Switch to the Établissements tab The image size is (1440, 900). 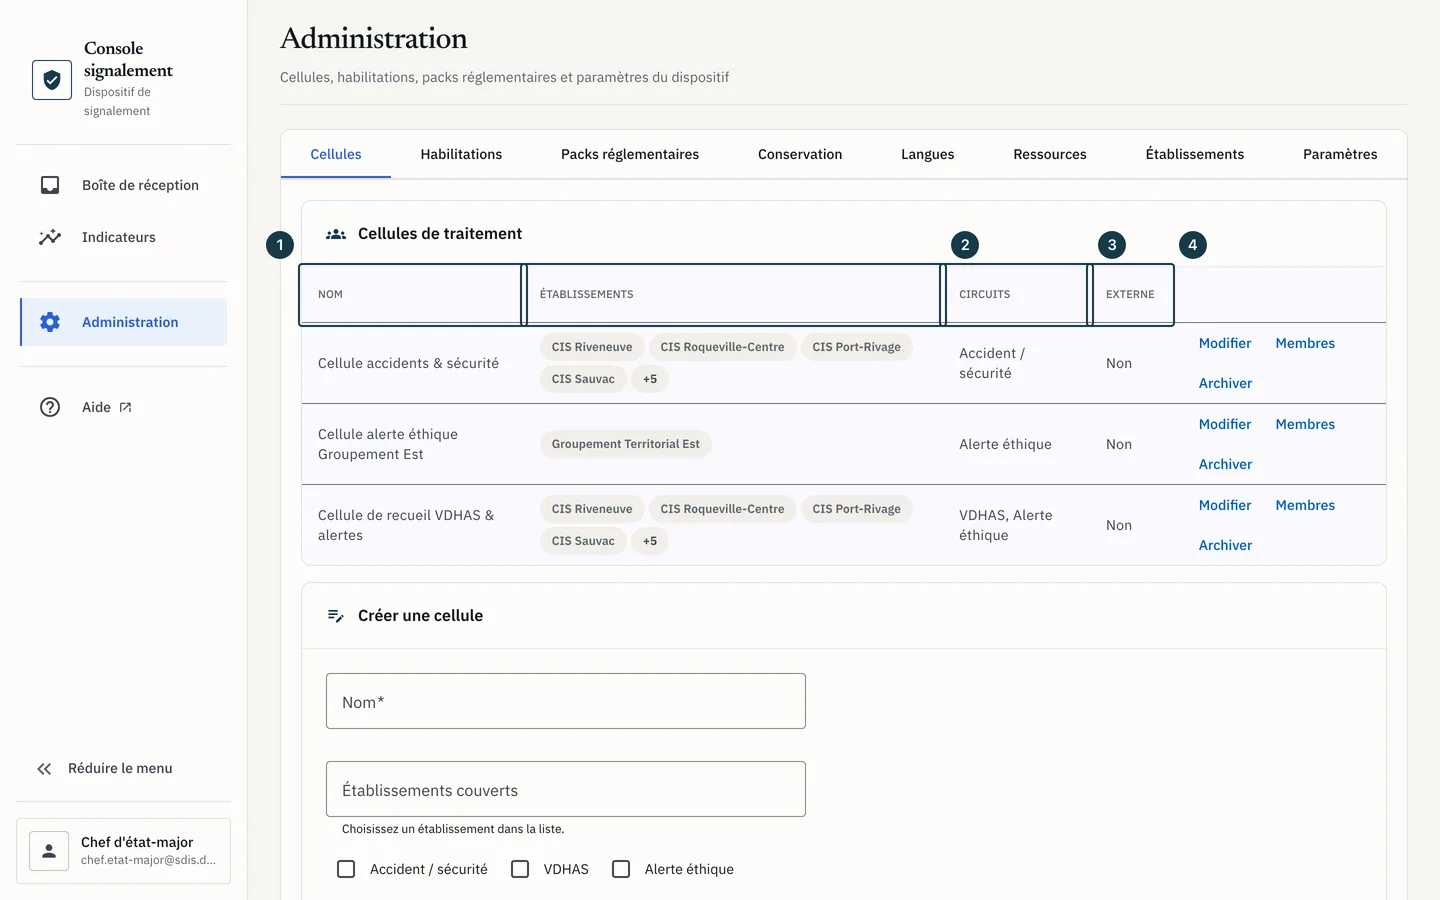coord(1195,154)
